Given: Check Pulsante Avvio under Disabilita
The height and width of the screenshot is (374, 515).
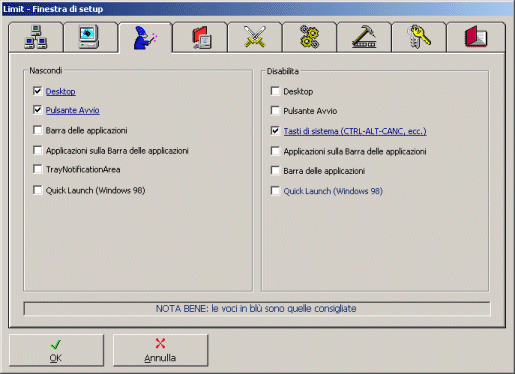Looking at the screenshot, I should tap(275, 110).
